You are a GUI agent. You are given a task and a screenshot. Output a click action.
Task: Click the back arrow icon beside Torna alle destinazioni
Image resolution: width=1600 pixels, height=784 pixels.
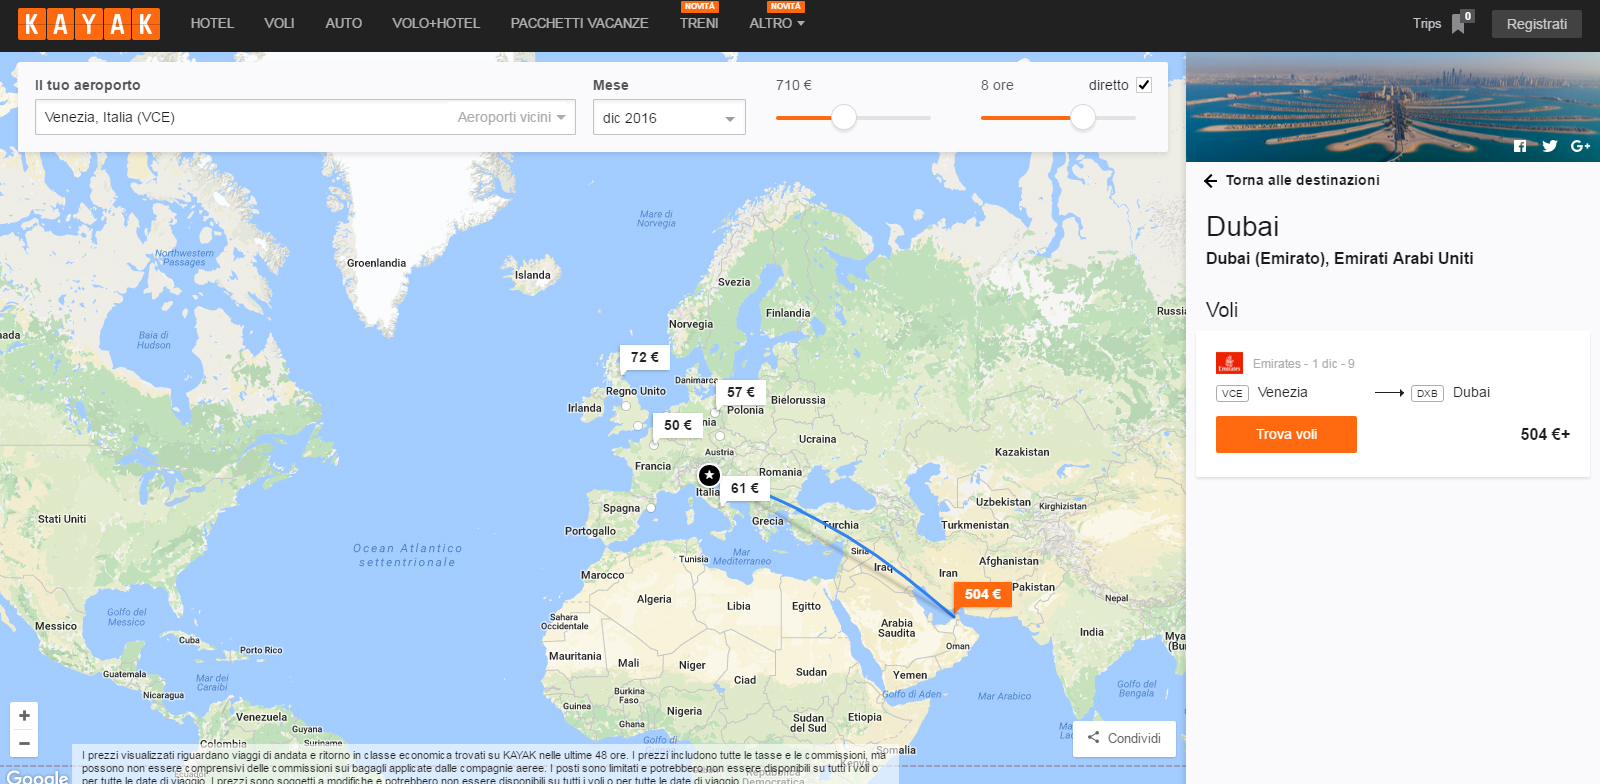(x=1211, y=181)
